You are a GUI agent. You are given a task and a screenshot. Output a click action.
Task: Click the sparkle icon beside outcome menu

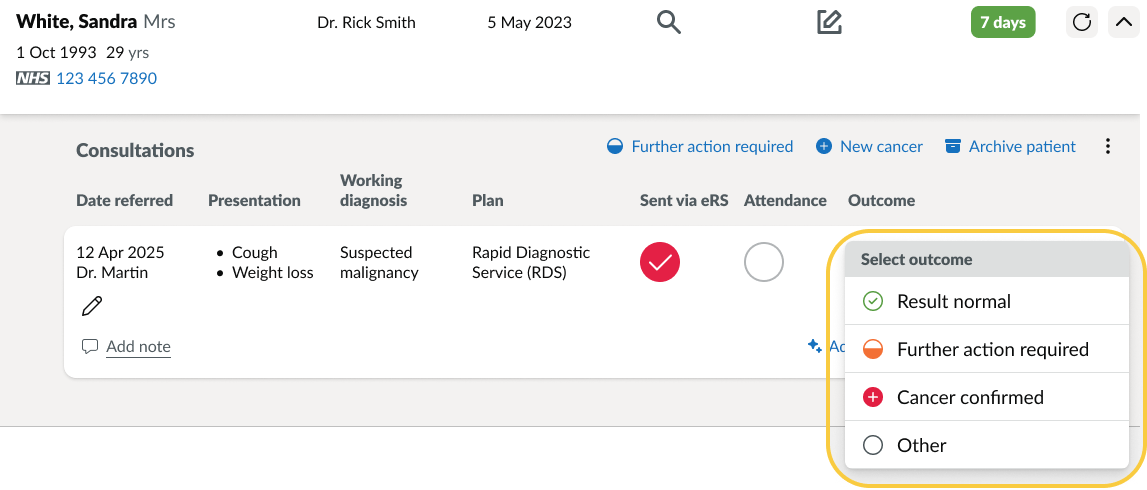pyautogui.click(x=814, y=346)
